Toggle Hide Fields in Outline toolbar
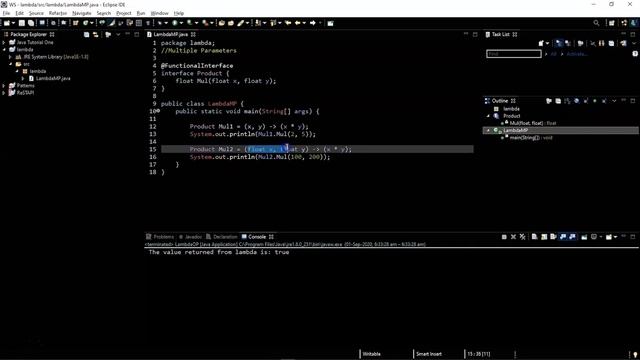This screenshot has width=640, height=360. pyautogui.click(x=576, y=101)
